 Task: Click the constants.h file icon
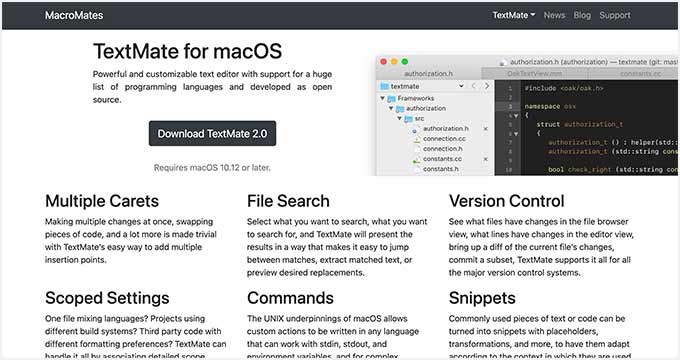point(416,169)
